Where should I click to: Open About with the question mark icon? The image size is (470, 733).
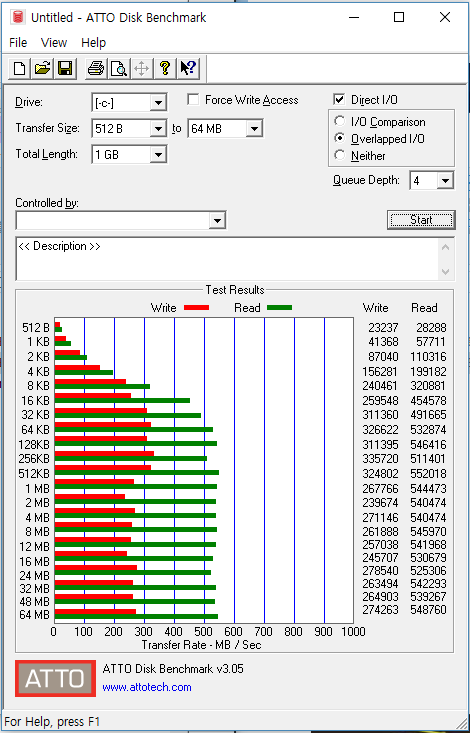165,69
